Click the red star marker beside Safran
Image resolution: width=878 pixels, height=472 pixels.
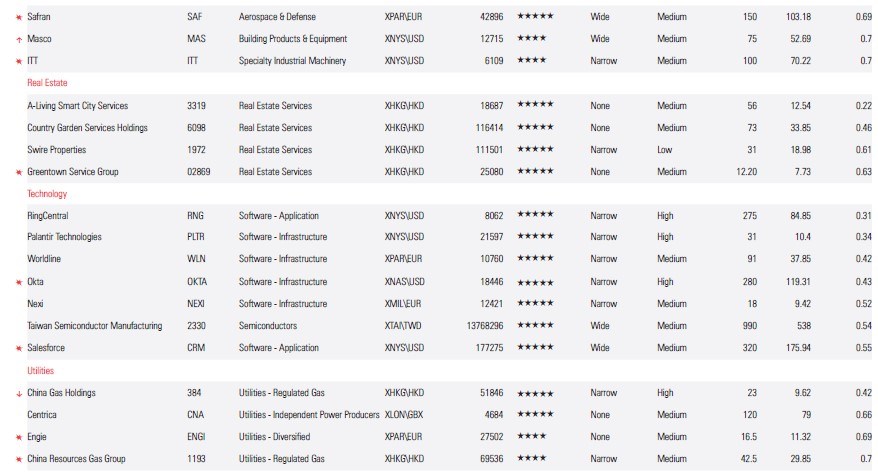[x=19, y=17]
